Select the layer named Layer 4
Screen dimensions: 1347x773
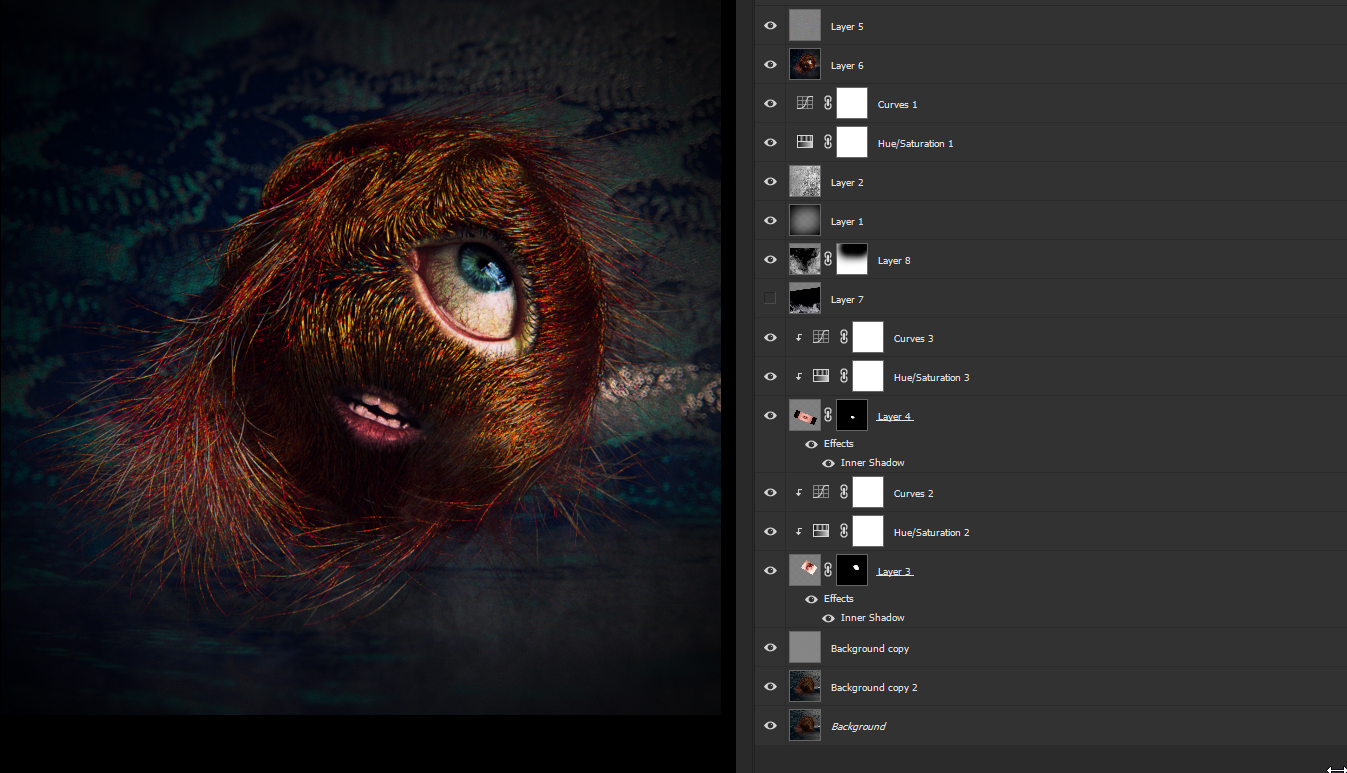click(x=894, y=416)
